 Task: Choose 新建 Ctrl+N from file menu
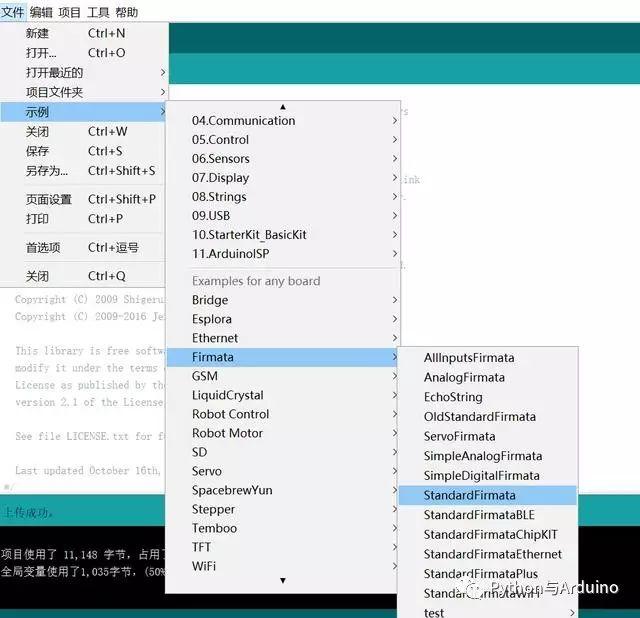(x=84, y=33)
